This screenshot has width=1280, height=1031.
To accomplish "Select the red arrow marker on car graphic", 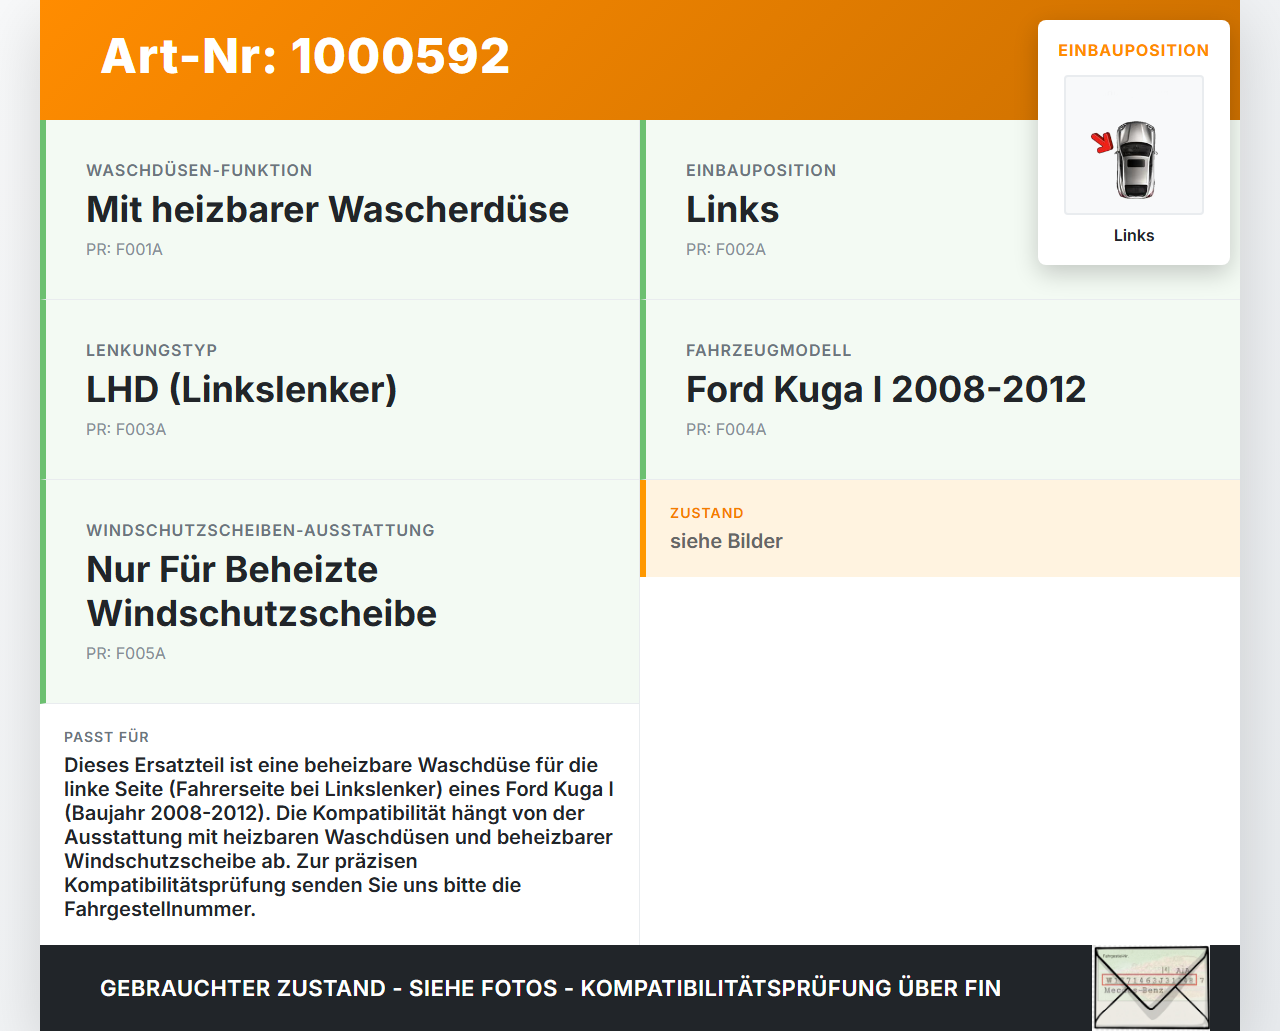I will tap(1102, 144).
